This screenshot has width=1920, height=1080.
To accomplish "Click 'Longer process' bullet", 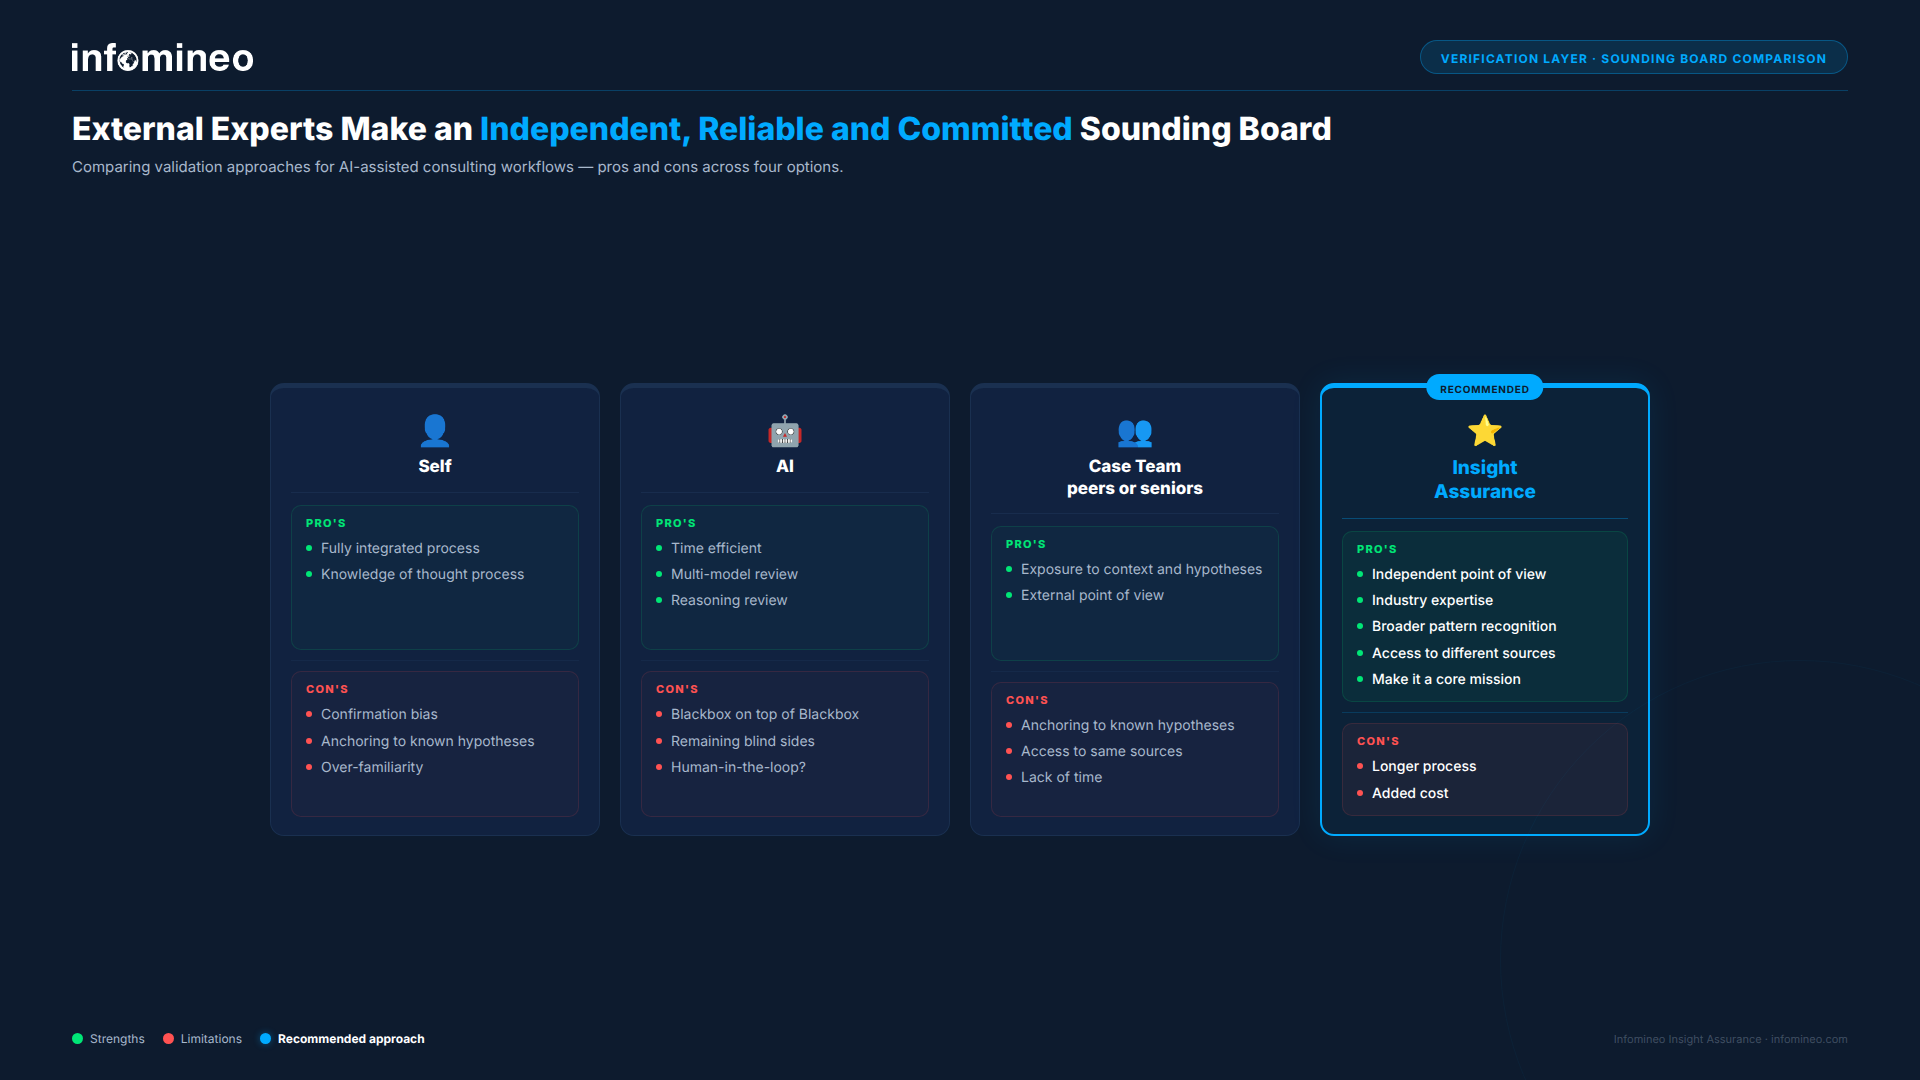I will tap(1424, 766).
